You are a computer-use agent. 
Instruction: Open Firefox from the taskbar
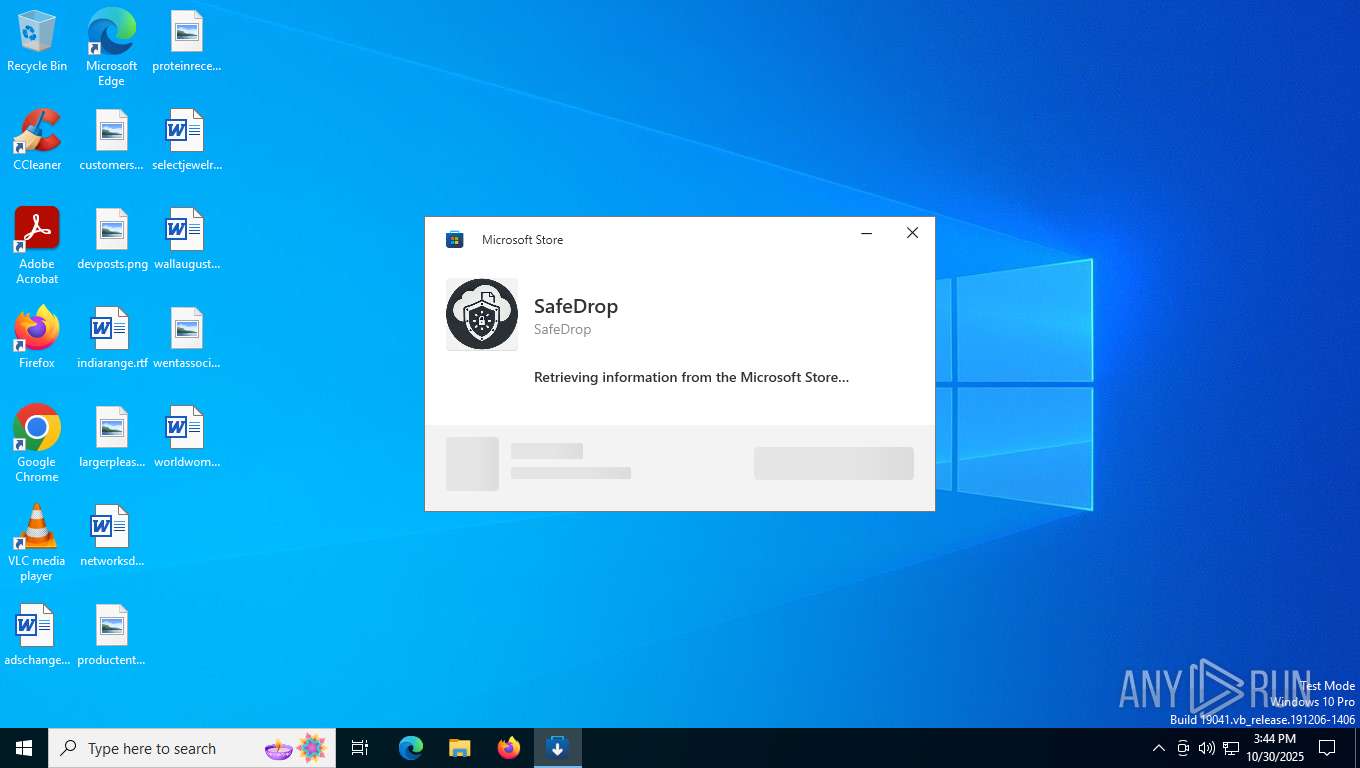point(509,748)
